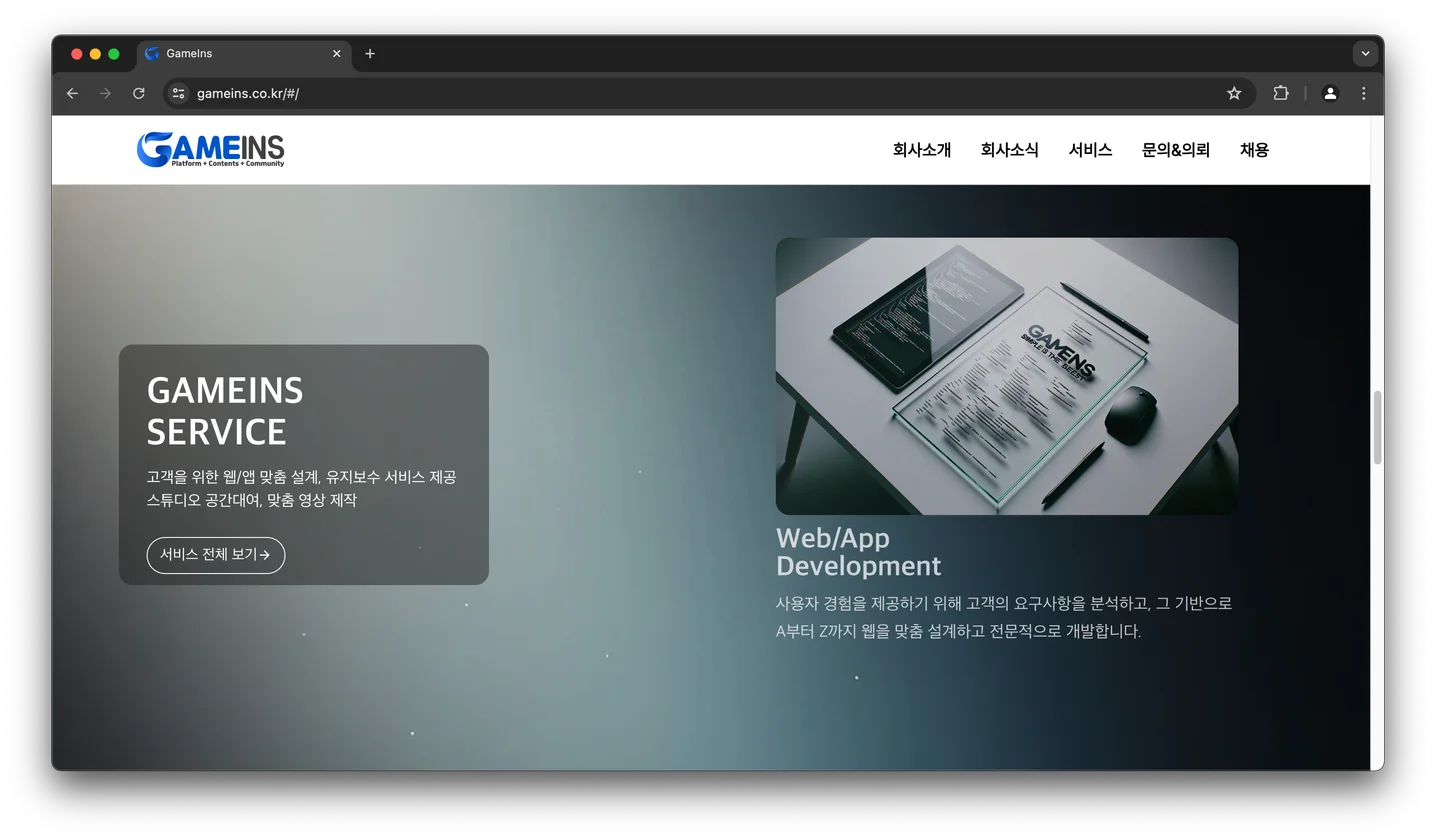Click the browser forward arrow
The height and width of the screenshot is (839, 1436).
click(105, 93)
